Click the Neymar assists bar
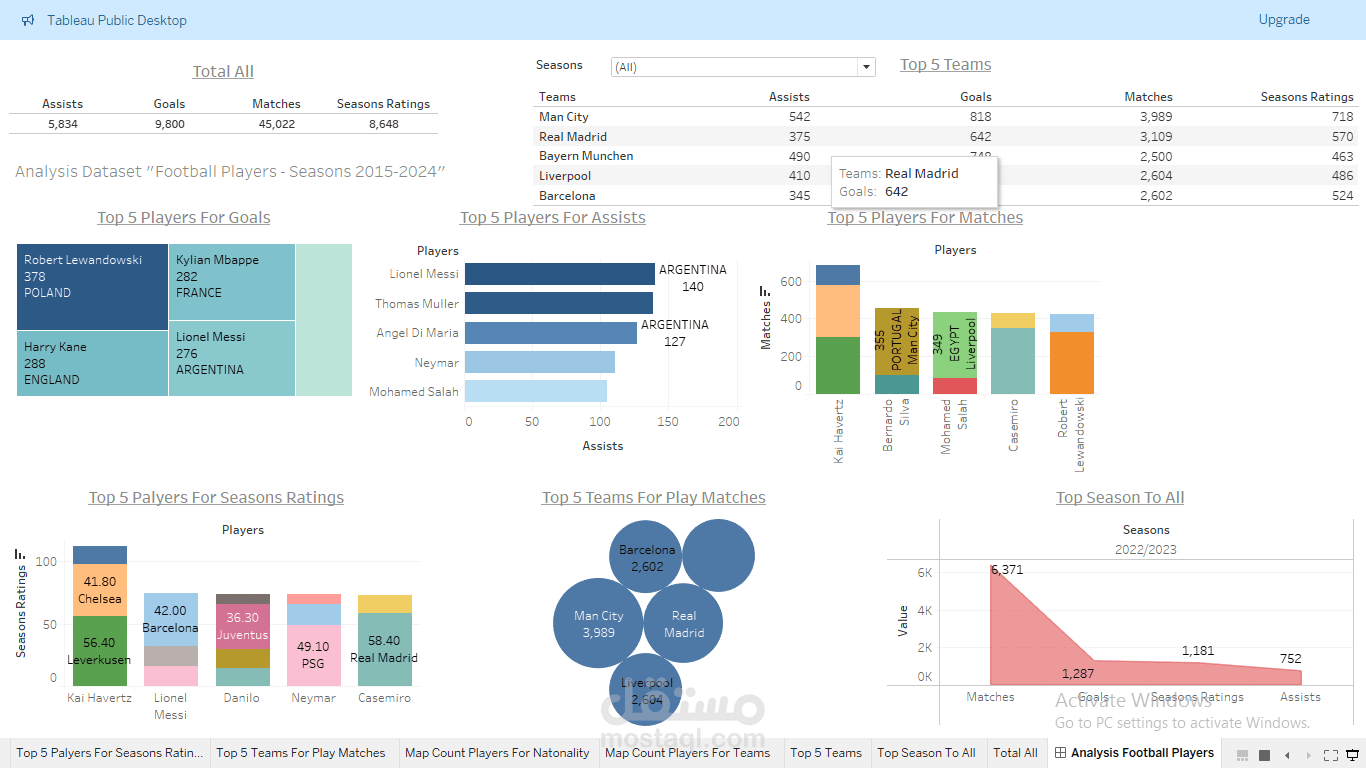 pos(540,362)
